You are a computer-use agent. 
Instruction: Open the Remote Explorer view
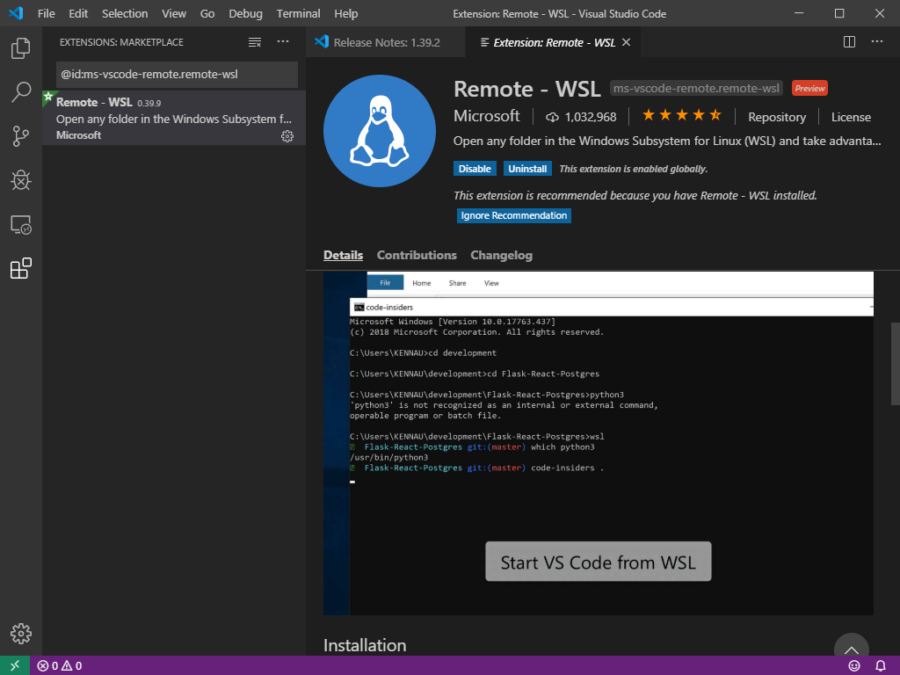click(x=20, y=225)
